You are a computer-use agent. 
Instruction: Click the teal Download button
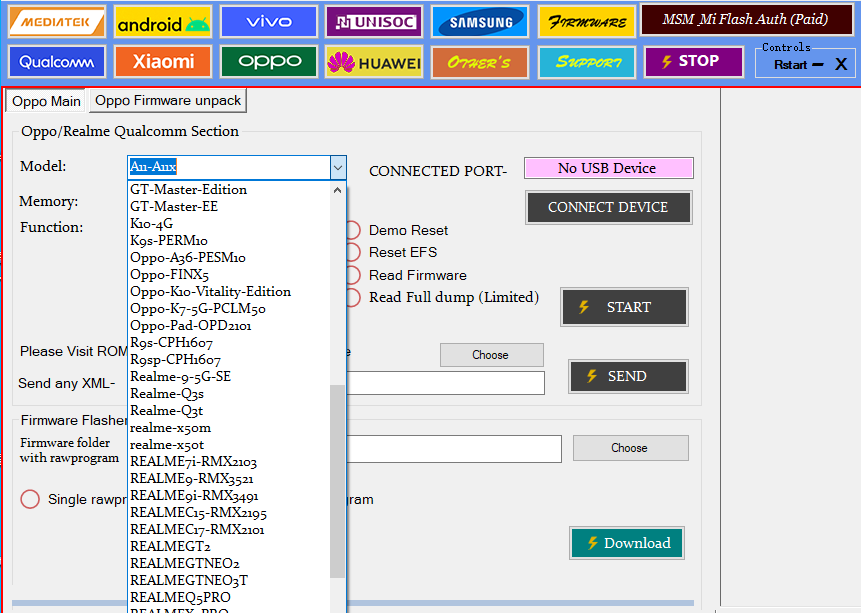627,543
